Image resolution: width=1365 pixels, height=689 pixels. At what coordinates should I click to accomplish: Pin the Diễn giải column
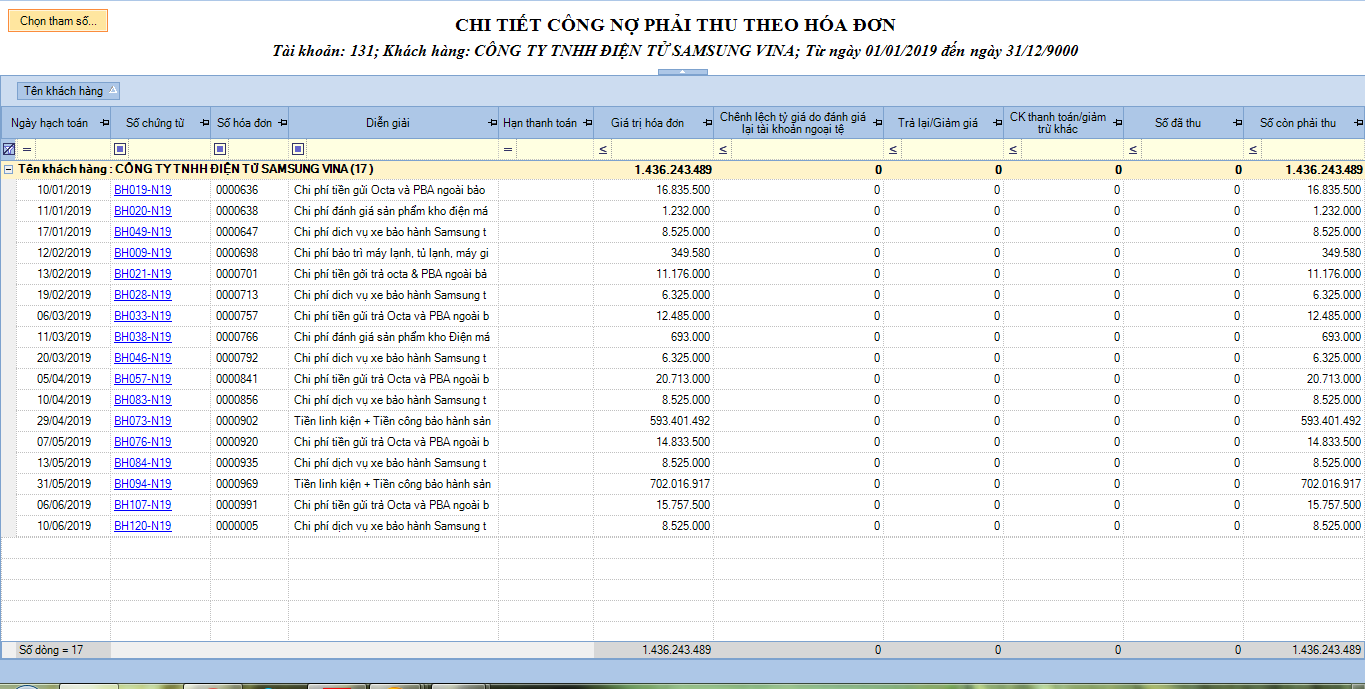(492, 123)
